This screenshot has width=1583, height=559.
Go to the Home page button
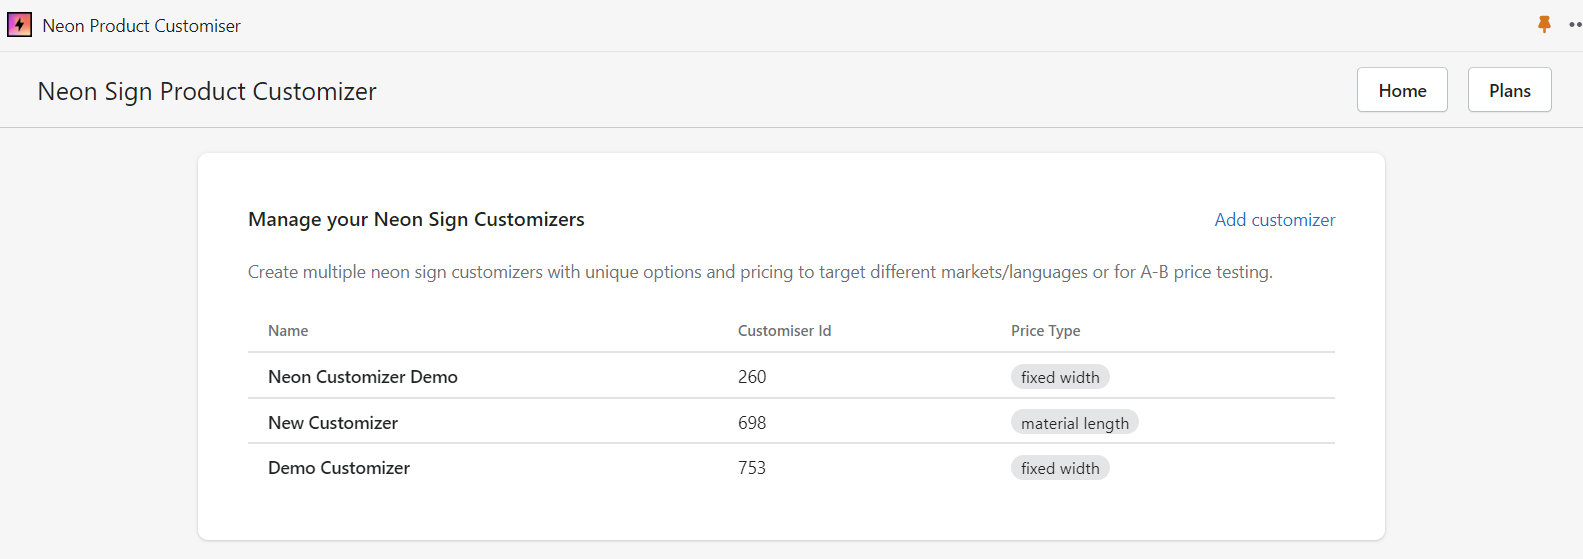pyautogui.click(x=1401, y=90)
